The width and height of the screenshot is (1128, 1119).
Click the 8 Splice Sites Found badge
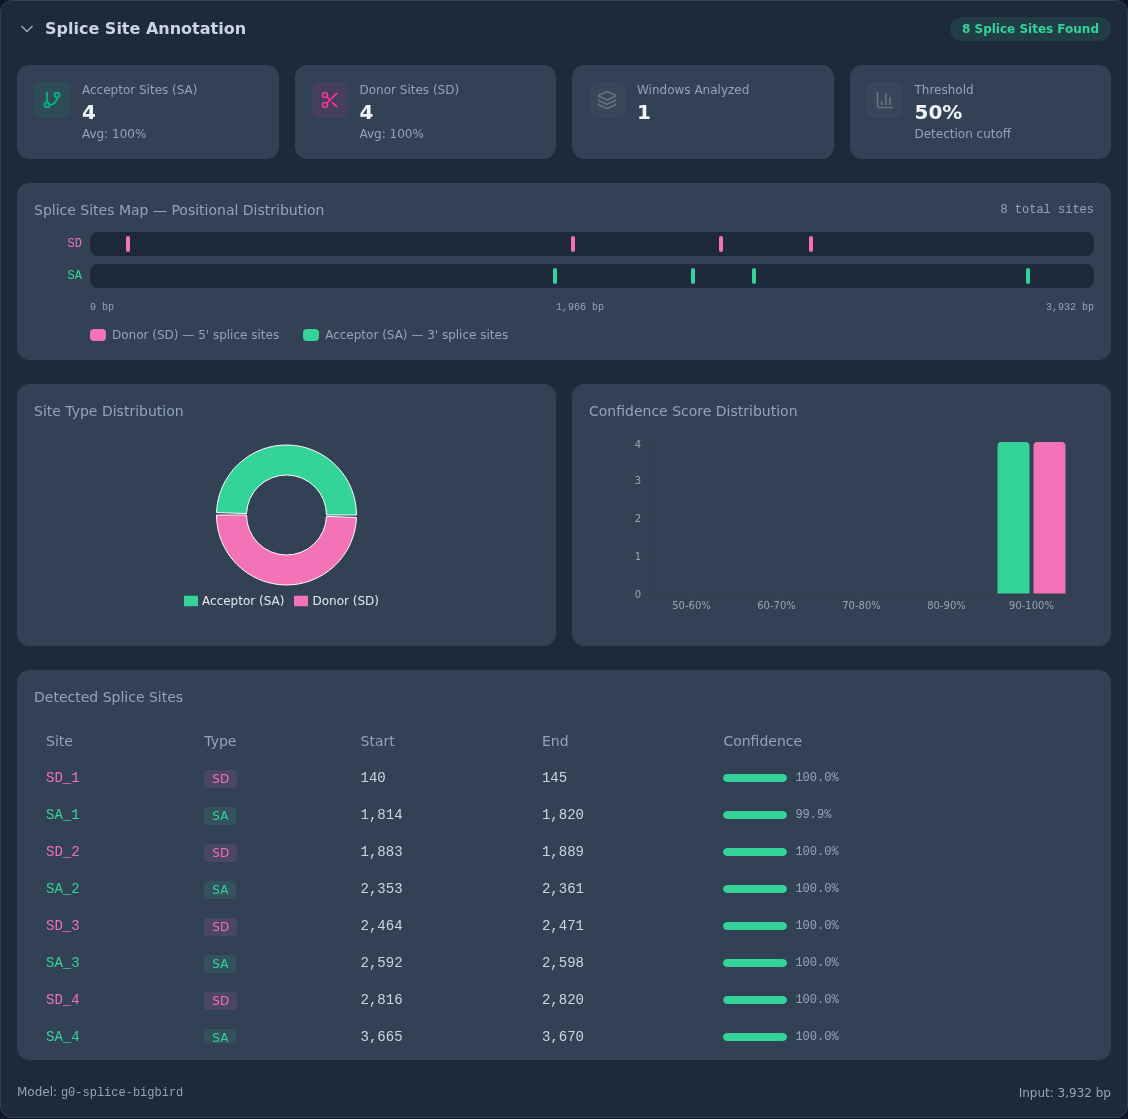(1030, 29)
